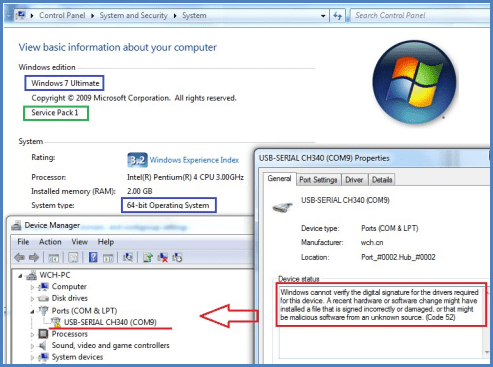The image size is (493, 367).
Task: Switch to the Details tab
Action: pyautogui.click(x=382, y=180)
